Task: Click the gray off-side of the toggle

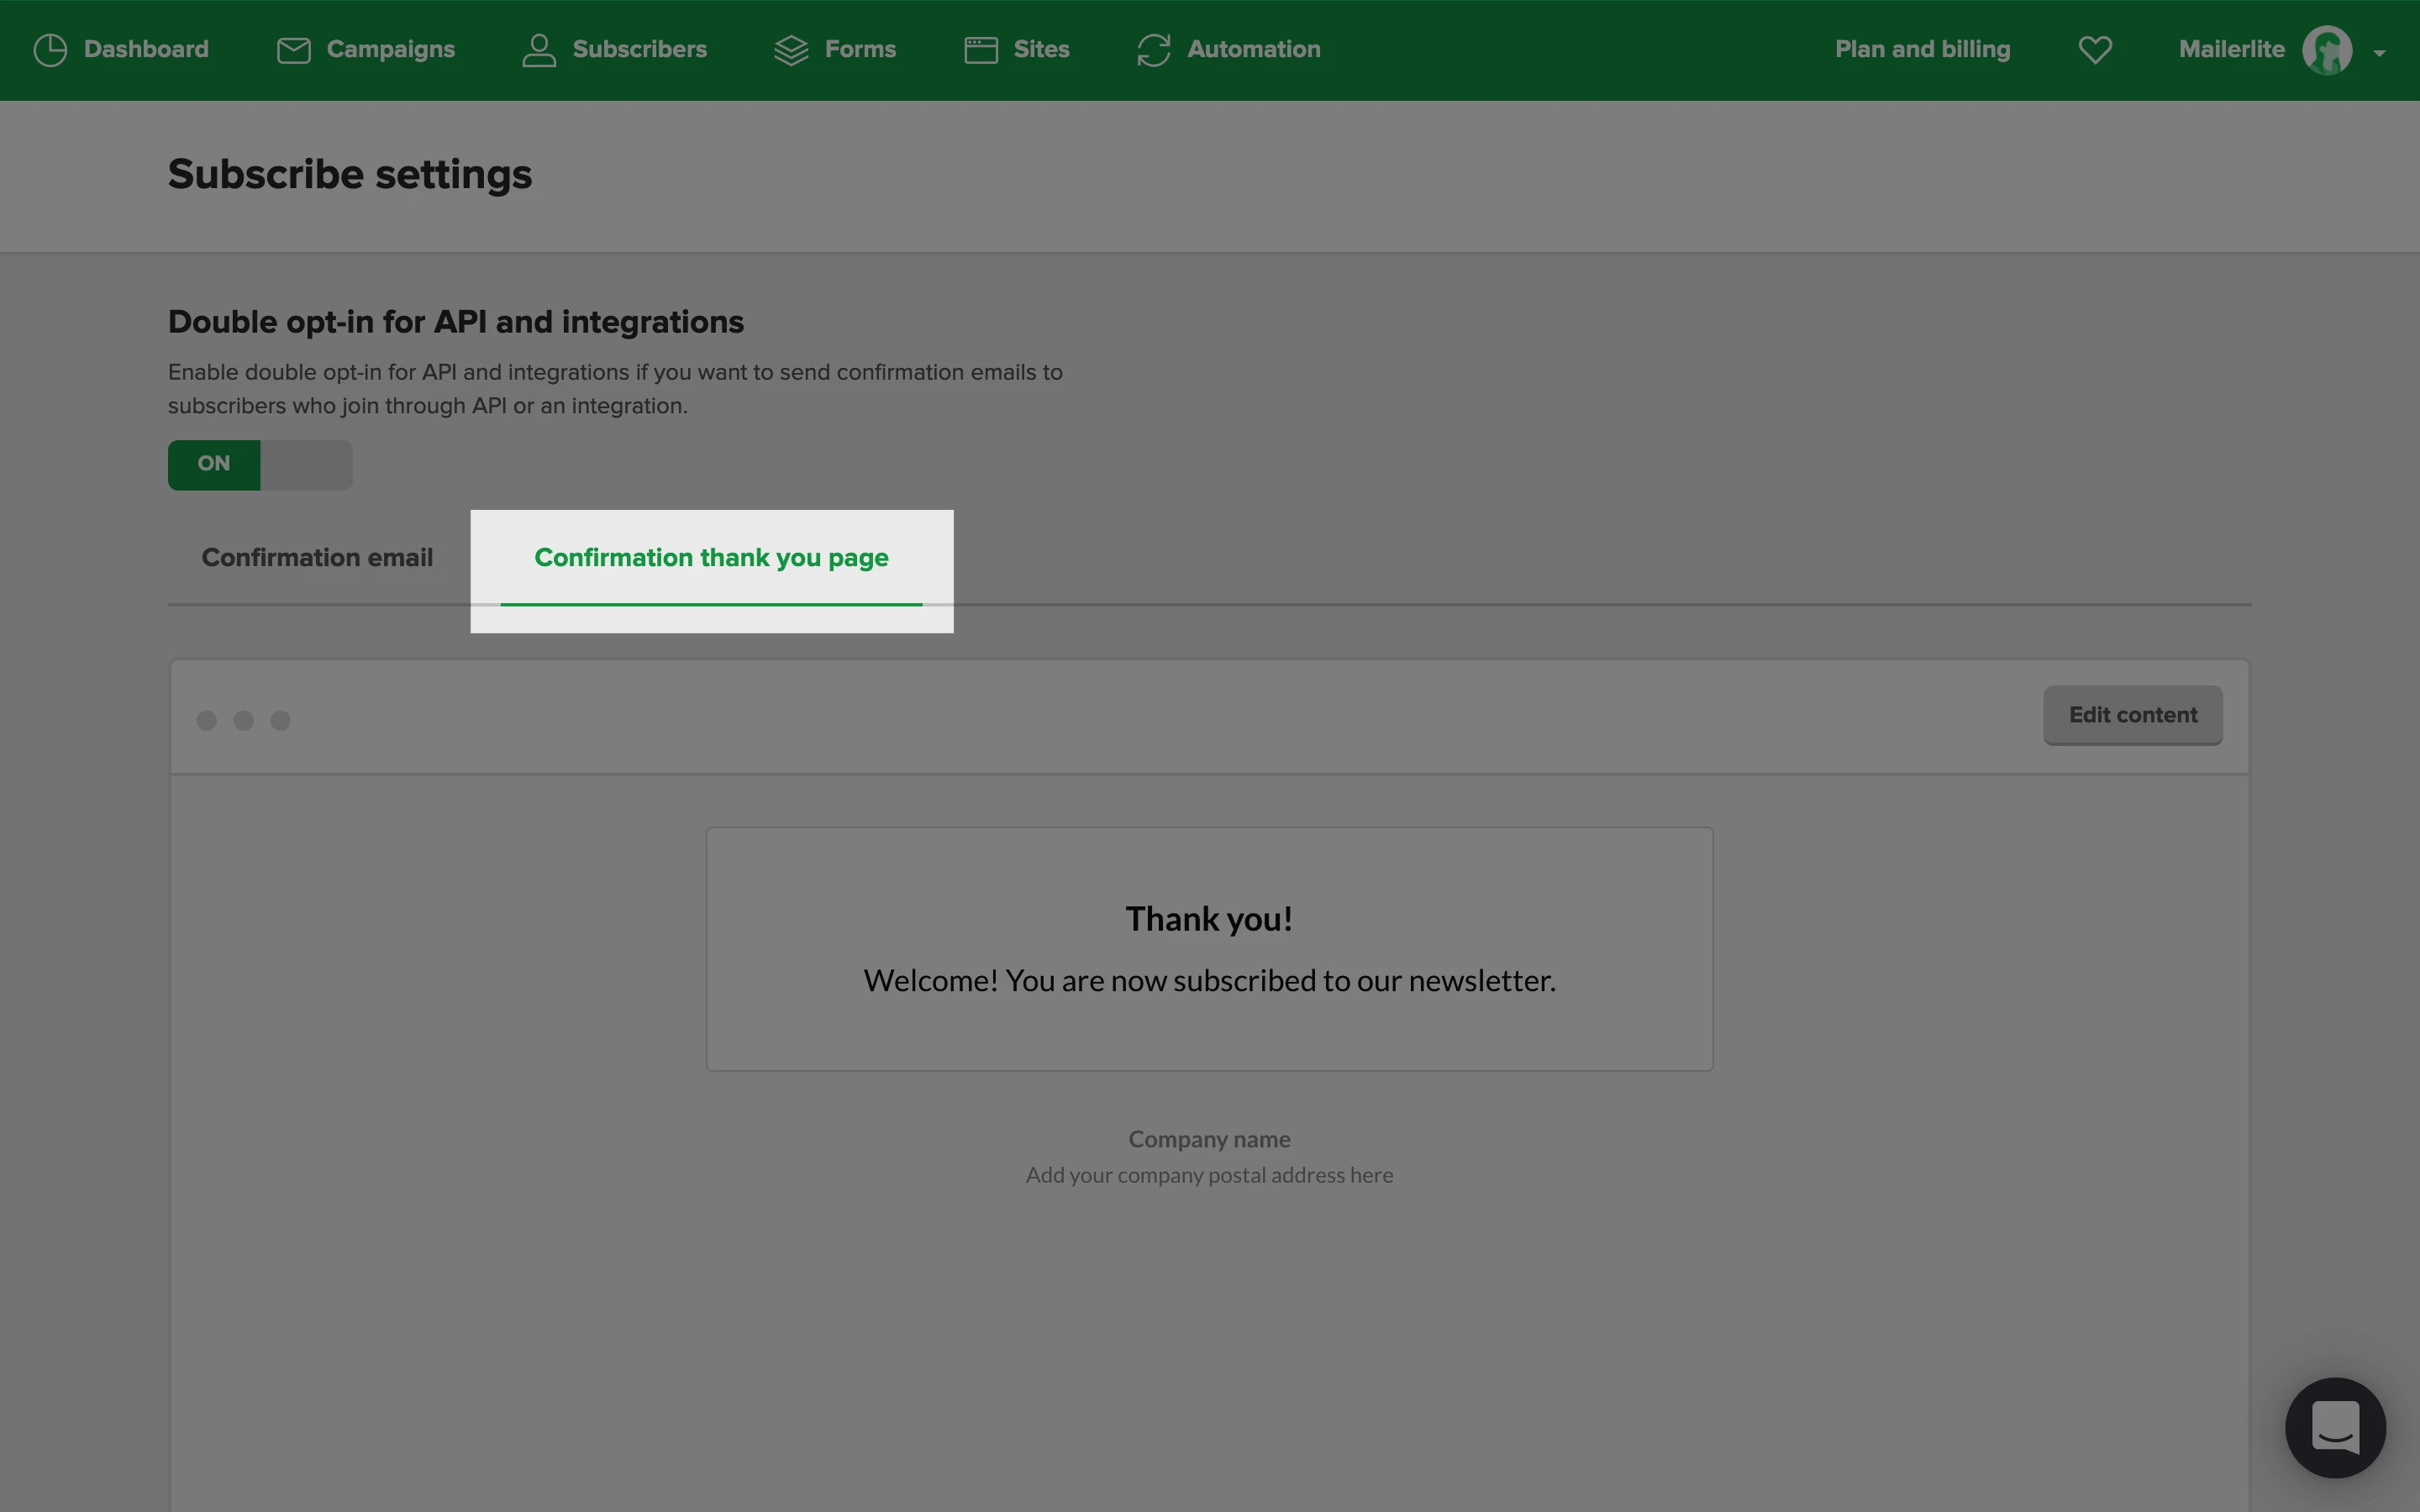Action: [x=306, y=464]
